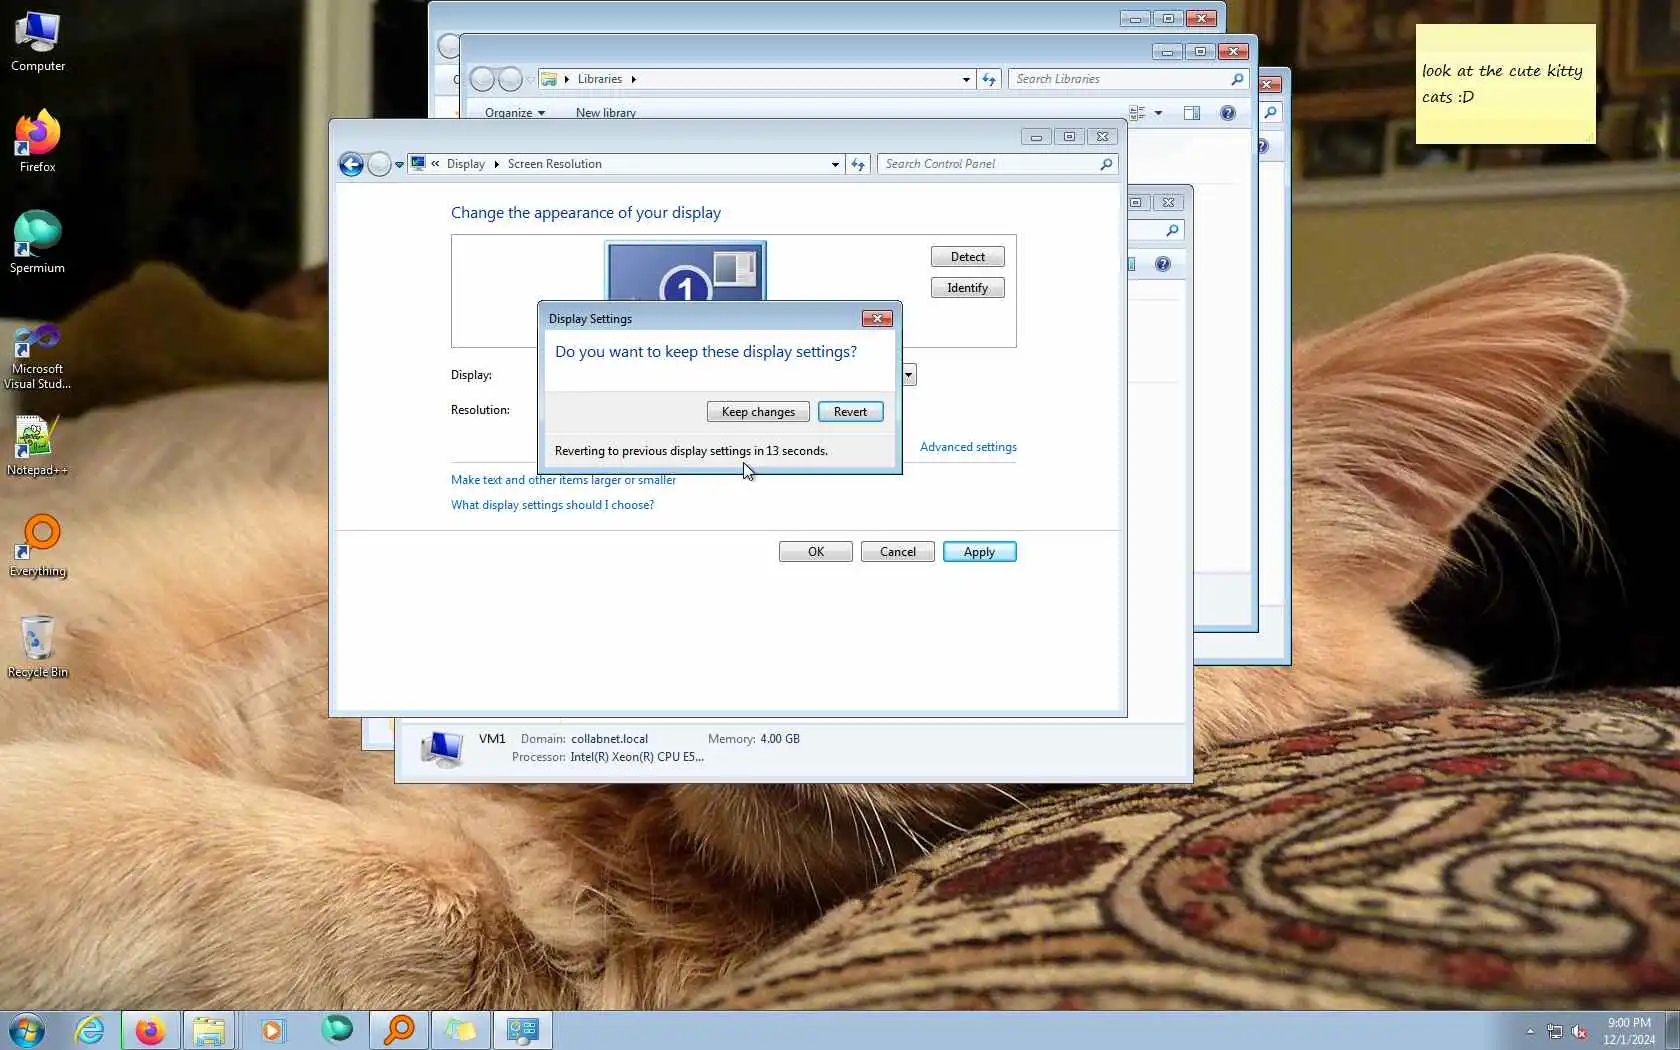Click the network icon in system tray

coord(1555,1031)
